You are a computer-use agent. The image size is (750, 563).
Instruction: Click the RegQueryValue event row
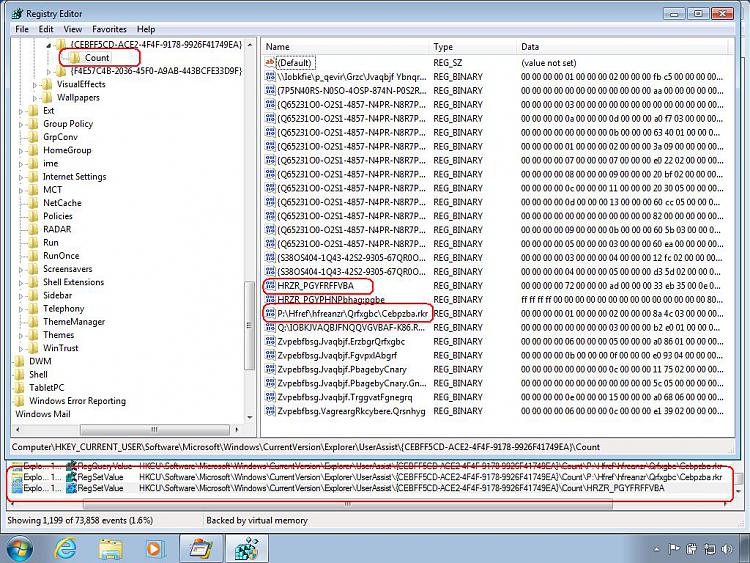click(367, 466)
